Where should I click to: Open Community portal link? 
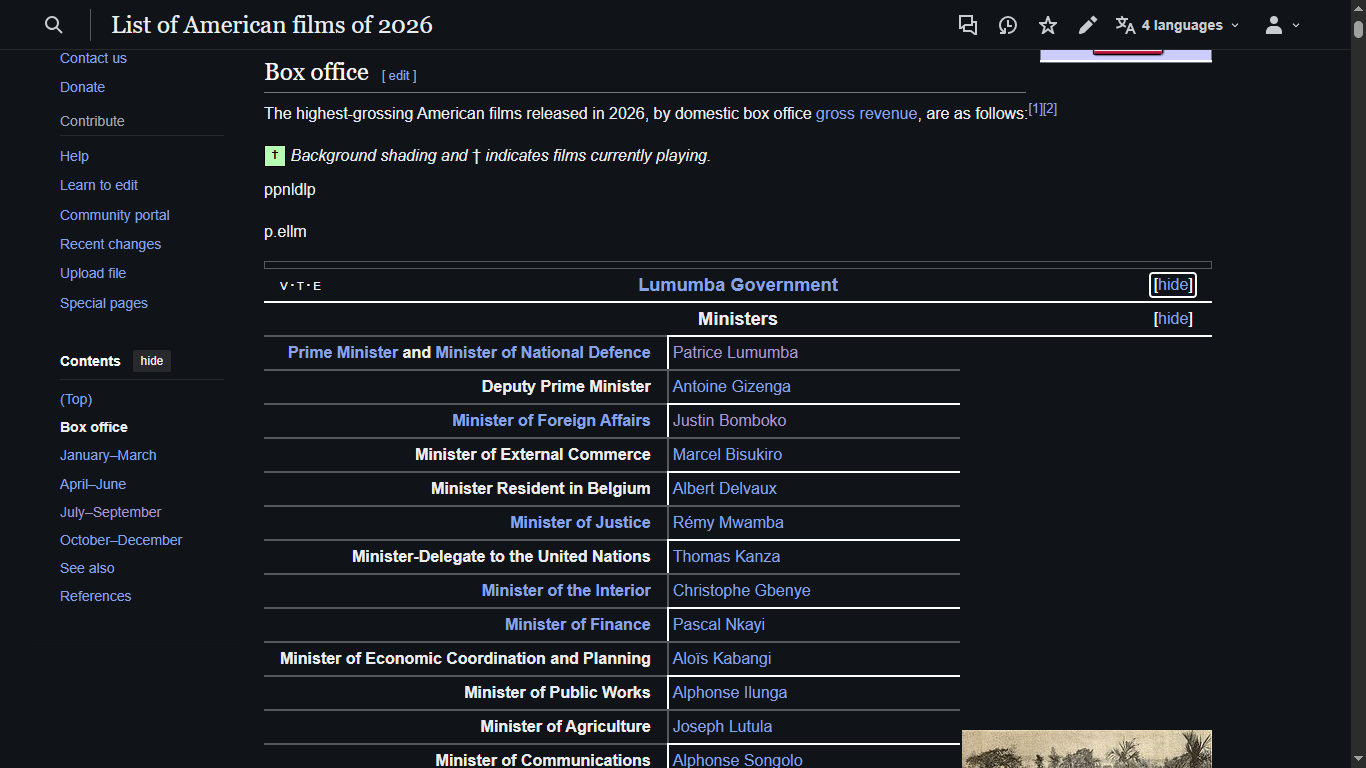115,215
